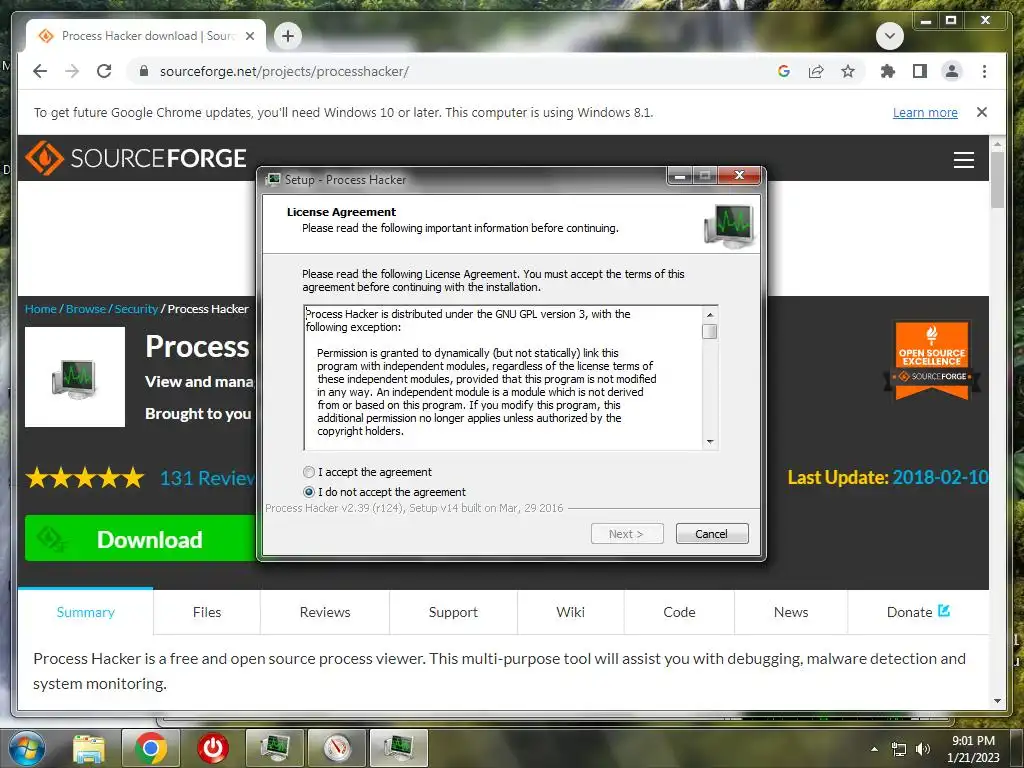
Task: Click the SourceForge logo
Action: tap(136, 158)
